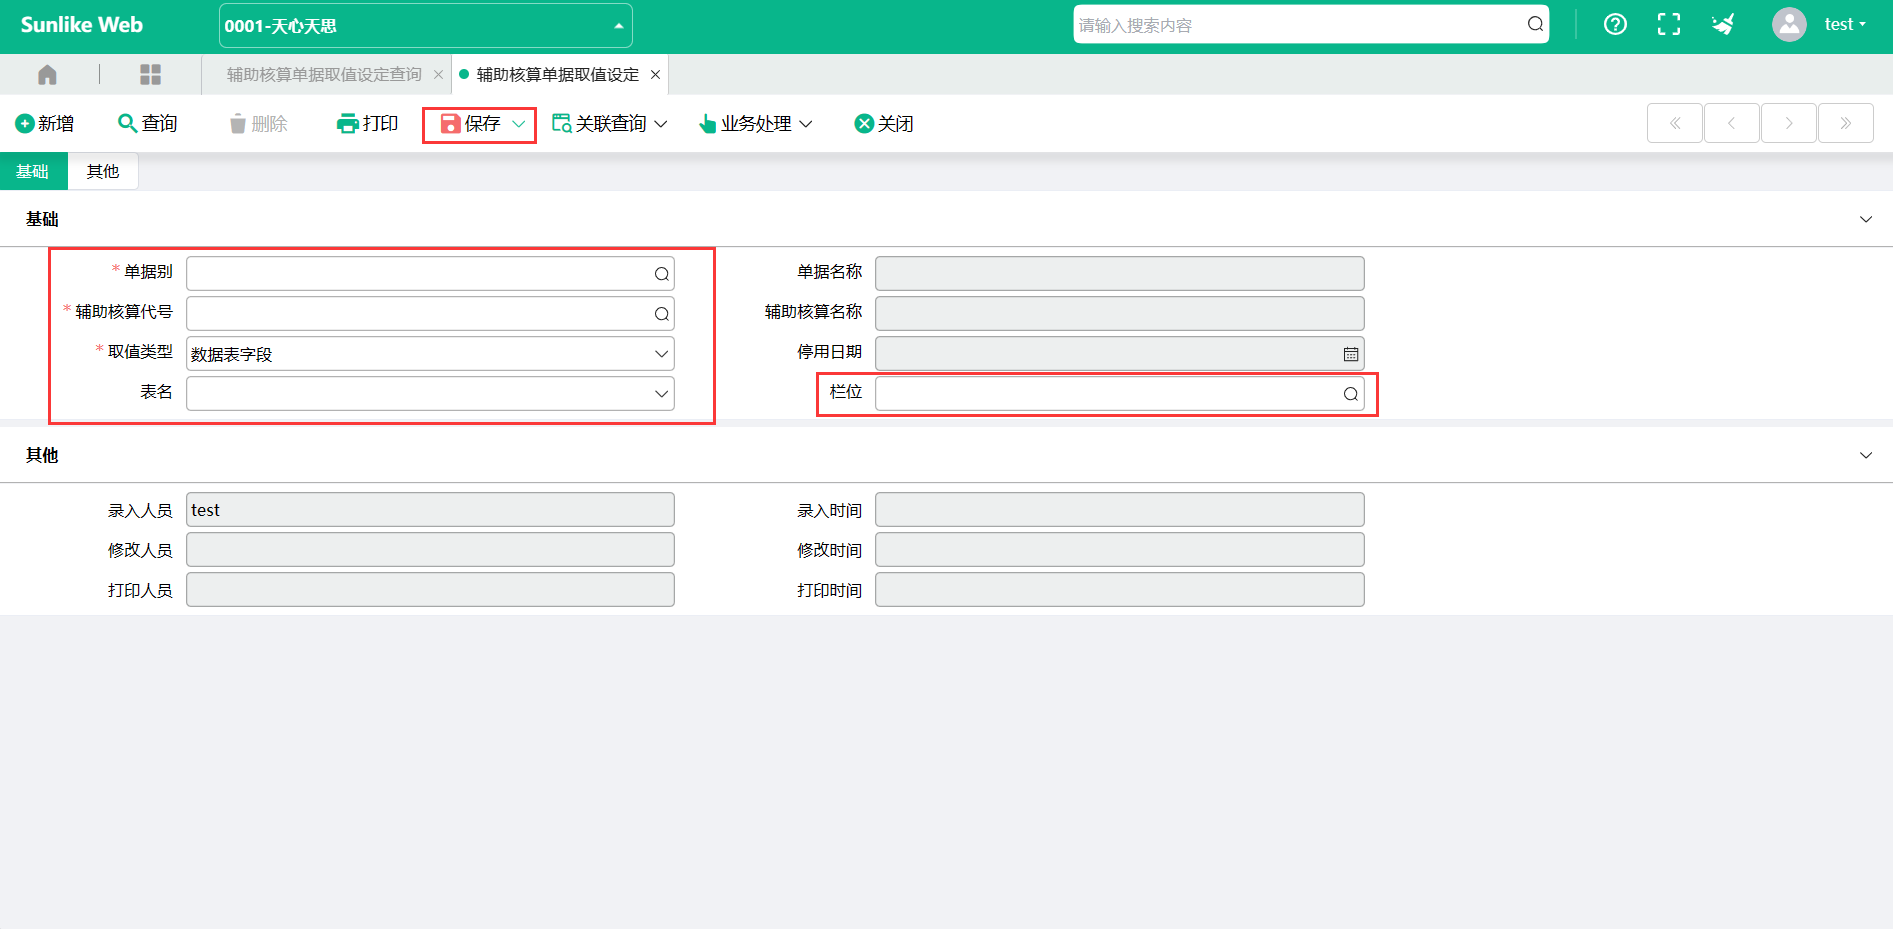This screenshot has height=929, width=1893.
Task: Switch to the 基础 tab
Action: click(33, 171)
